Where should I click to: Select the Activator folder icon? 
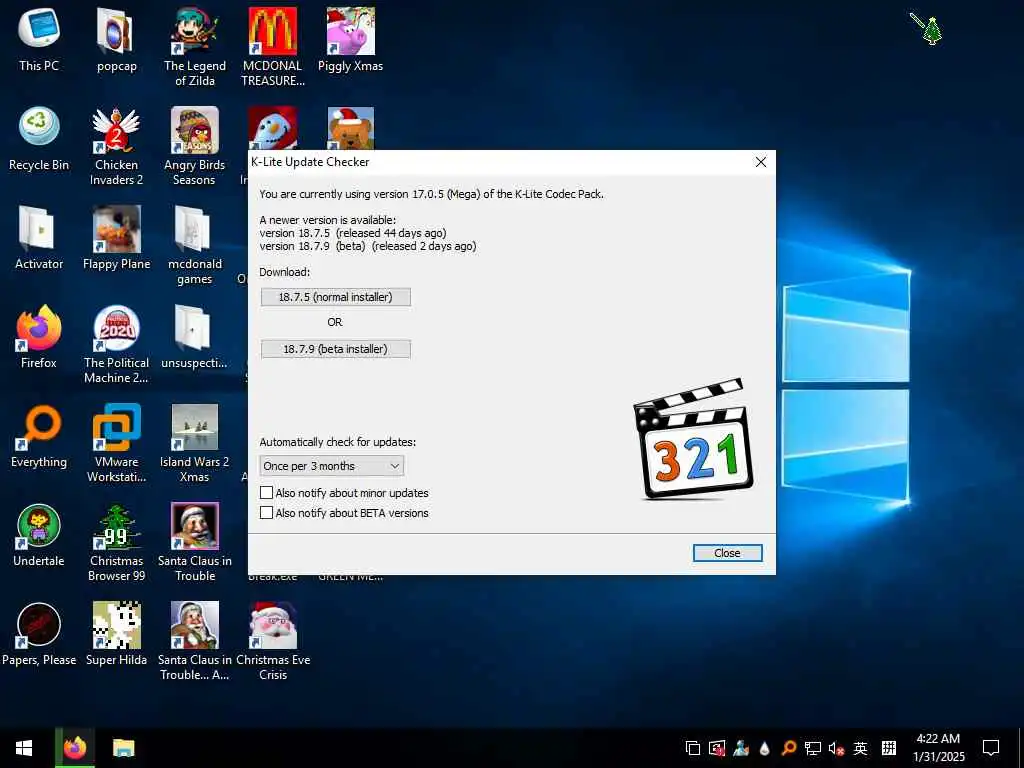point(39,238)
